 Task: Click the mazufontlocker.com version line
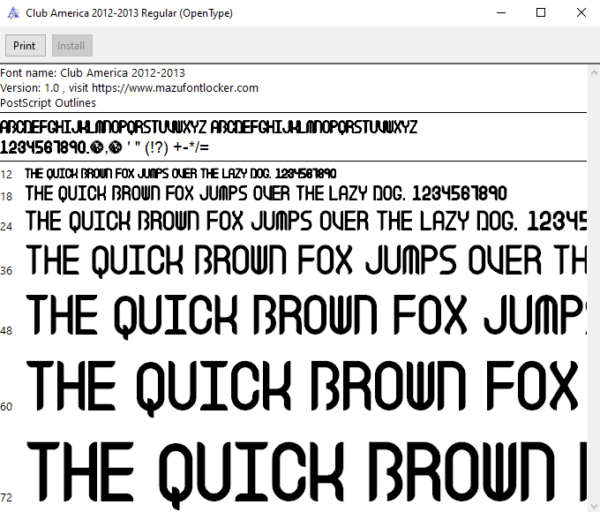tap(129, 88)
